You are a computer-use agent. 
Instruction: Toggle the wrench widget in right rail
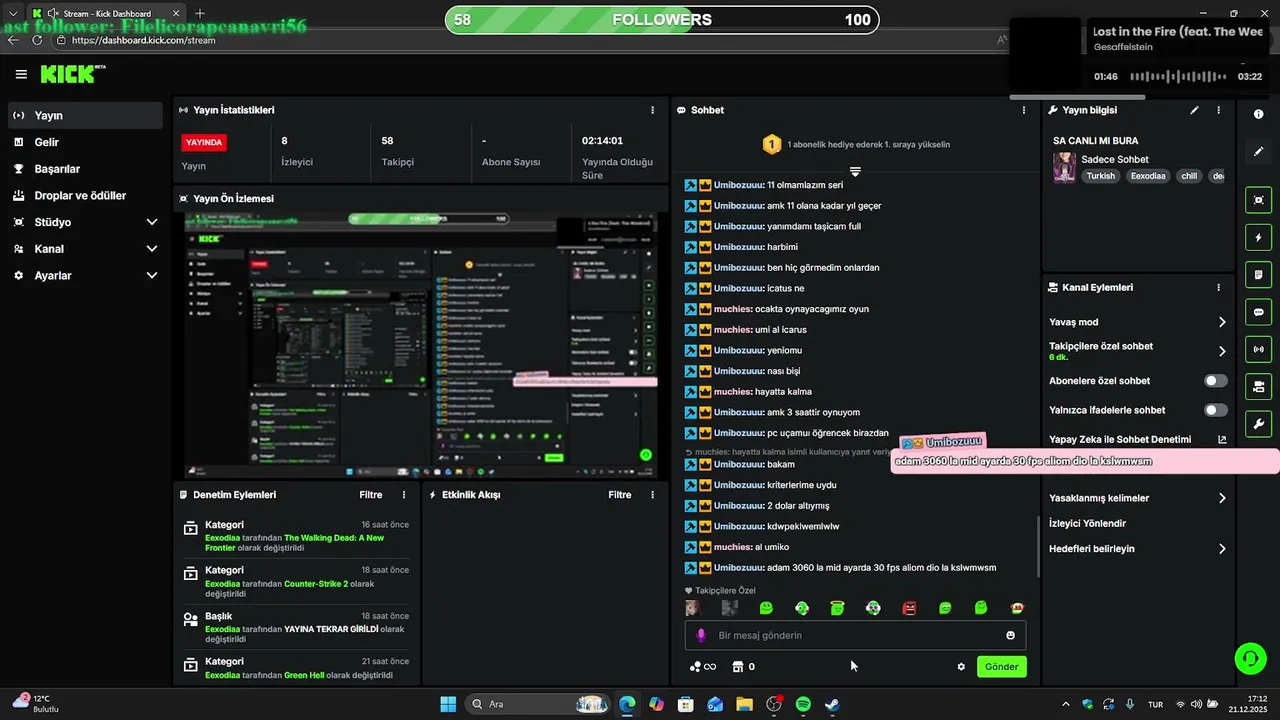click(1259, 423)
